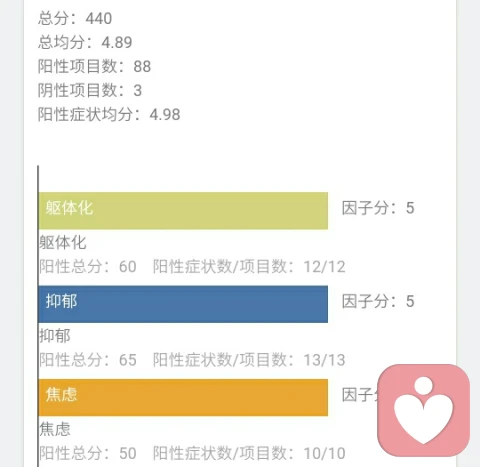Click the 总分 440 text line
This screenshot has width=480, height=467.
75,18
